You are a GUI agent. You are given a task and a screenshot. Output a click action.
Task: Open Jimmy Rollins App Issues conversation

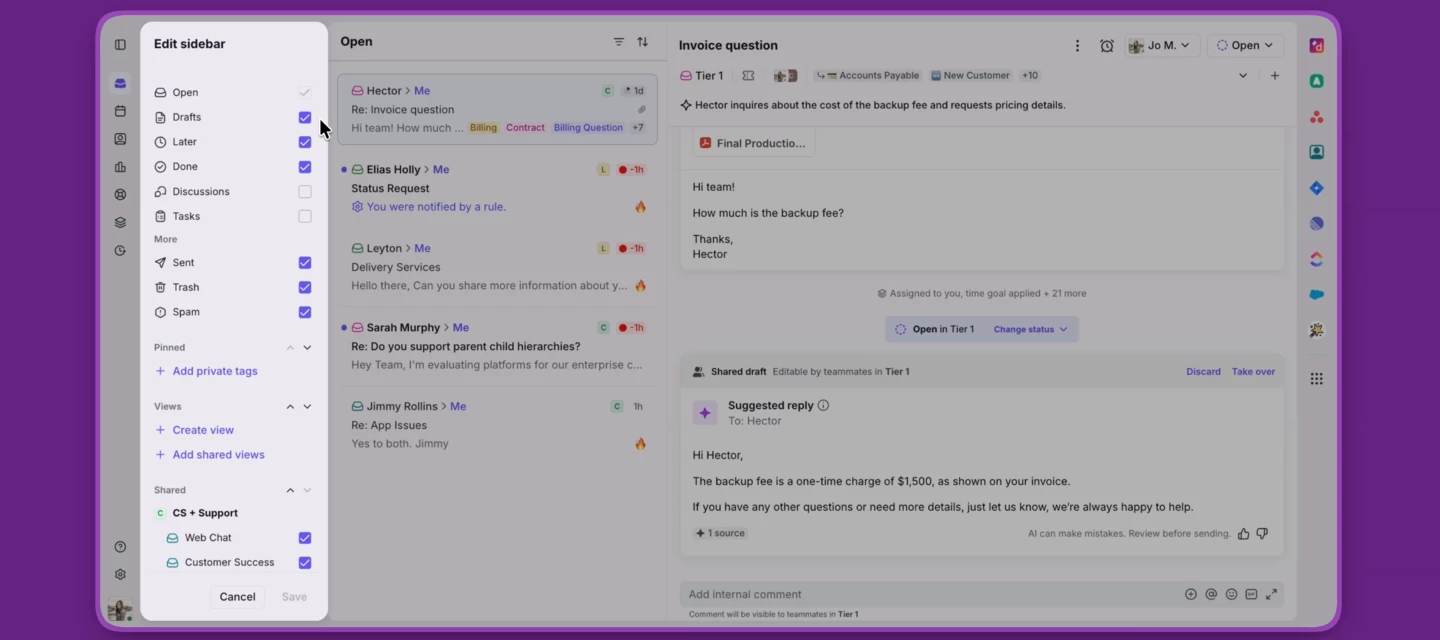pyautogui.click(x=498, y=425)
